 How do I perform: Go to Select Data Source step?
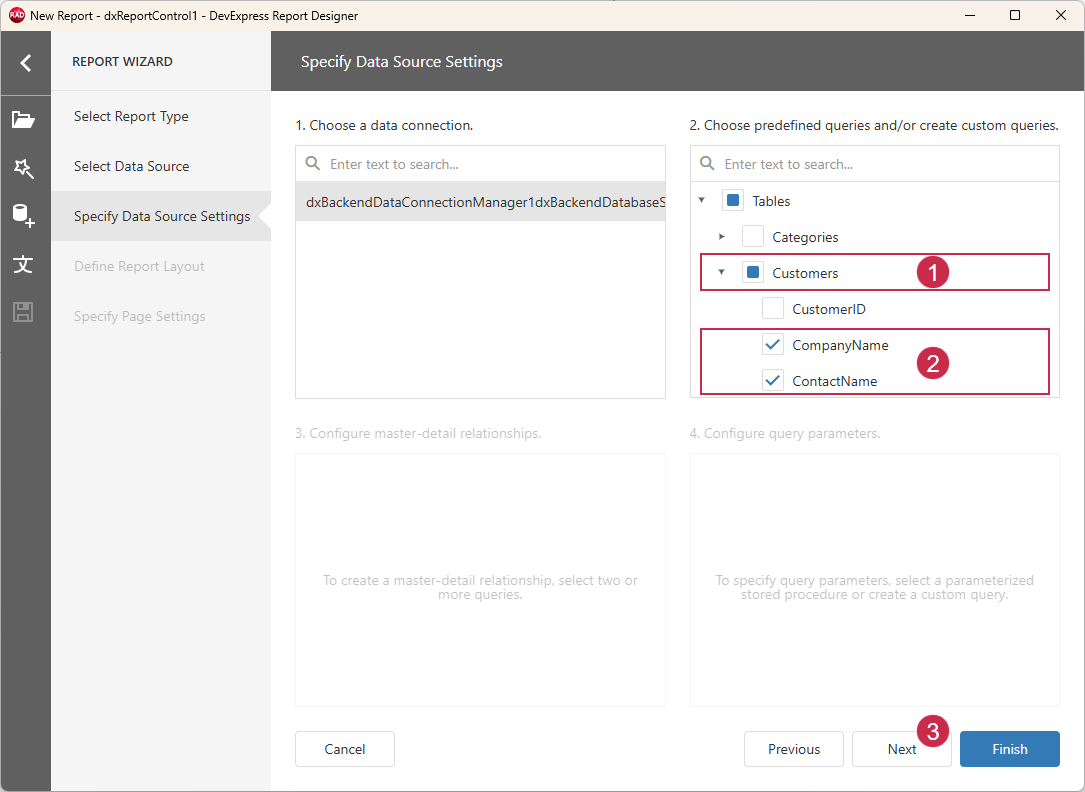pos(161,166)
